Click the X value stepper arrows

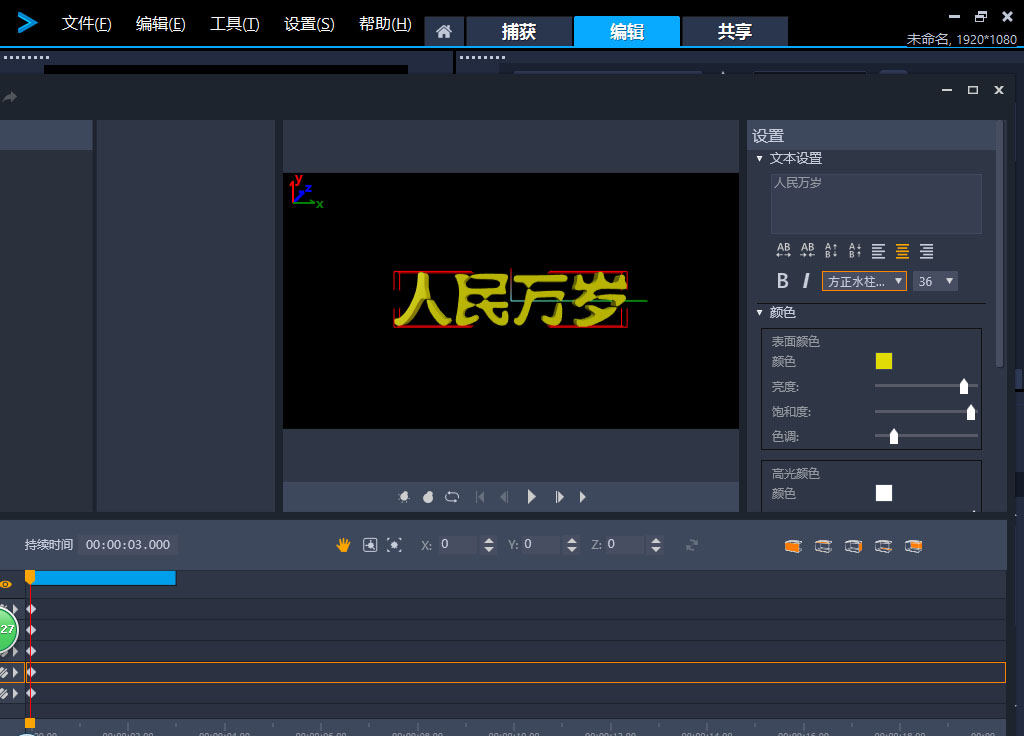pyautogui.click(x=488, y=545)
